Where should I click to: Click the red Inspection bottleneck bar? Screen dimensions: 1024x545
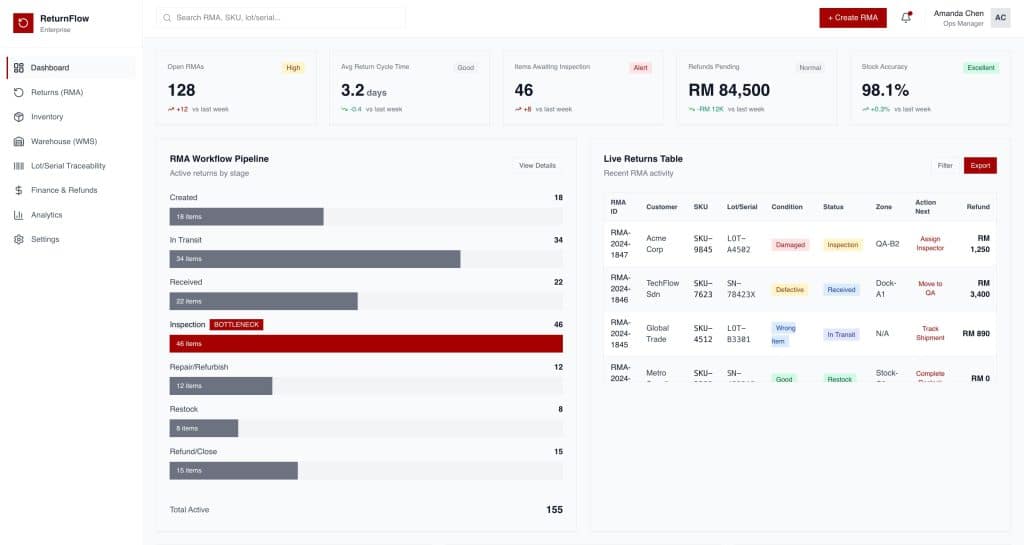pyautogui.click(x=366, y=343)
